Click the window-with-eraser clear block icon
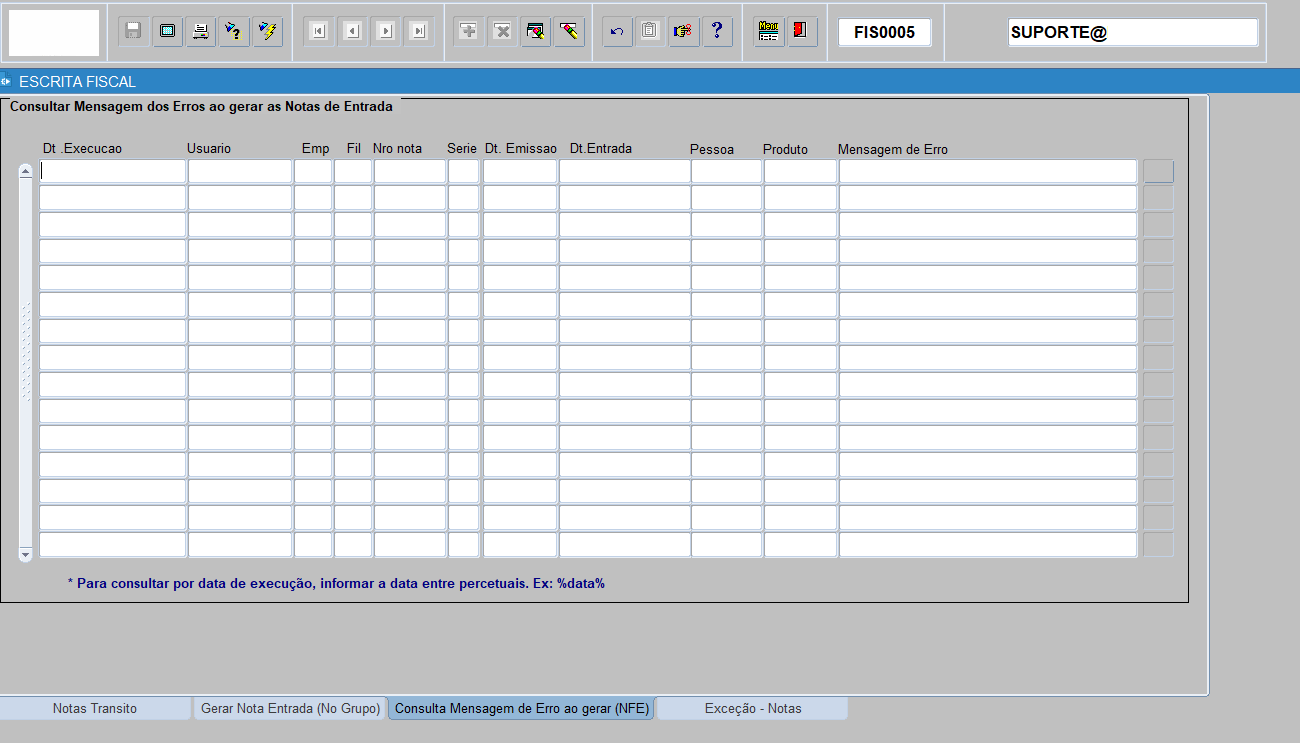Image resolution: width=1300 pixels, height=743 pixels. 536,31
